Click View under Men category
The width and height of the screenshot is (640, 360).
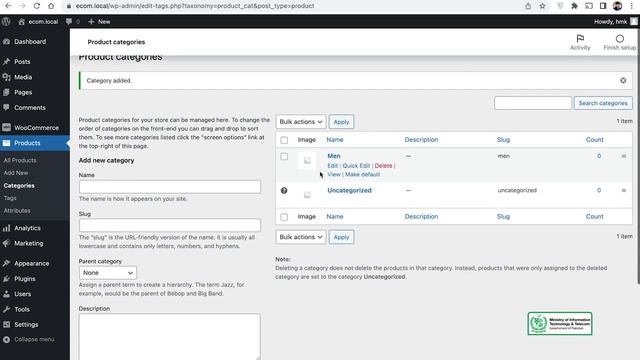pos(334,174)
